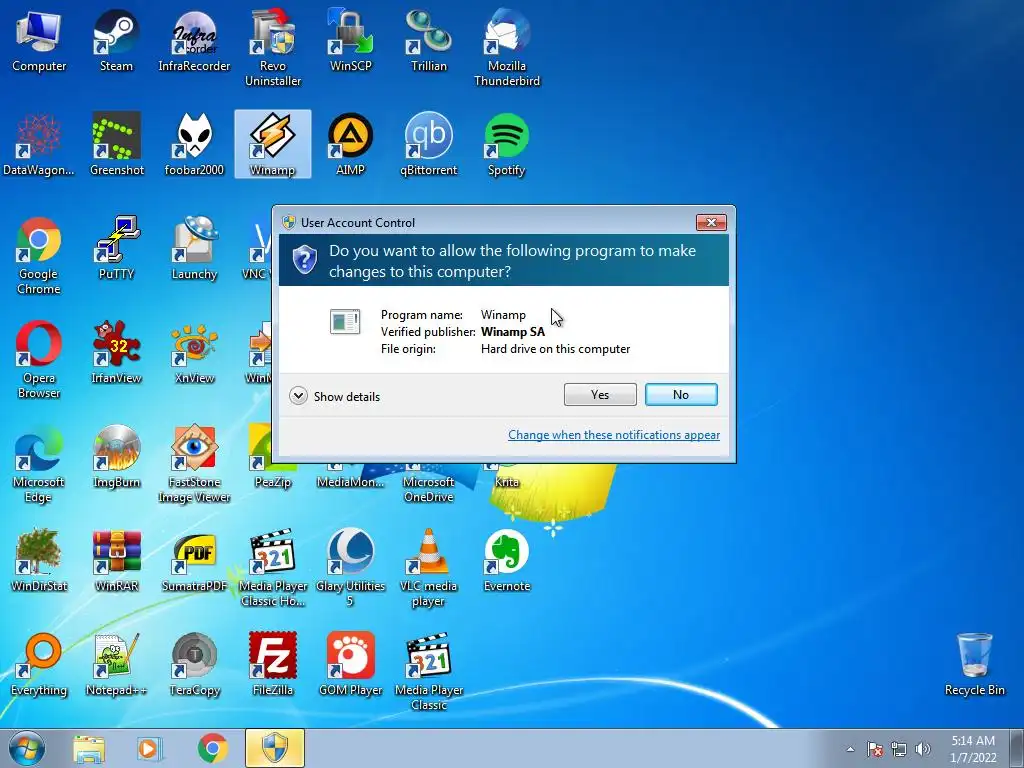Open Change when these notifications appear link
Image resolution: width=1024 pixels, height=768 pixels.
(614, 435)
